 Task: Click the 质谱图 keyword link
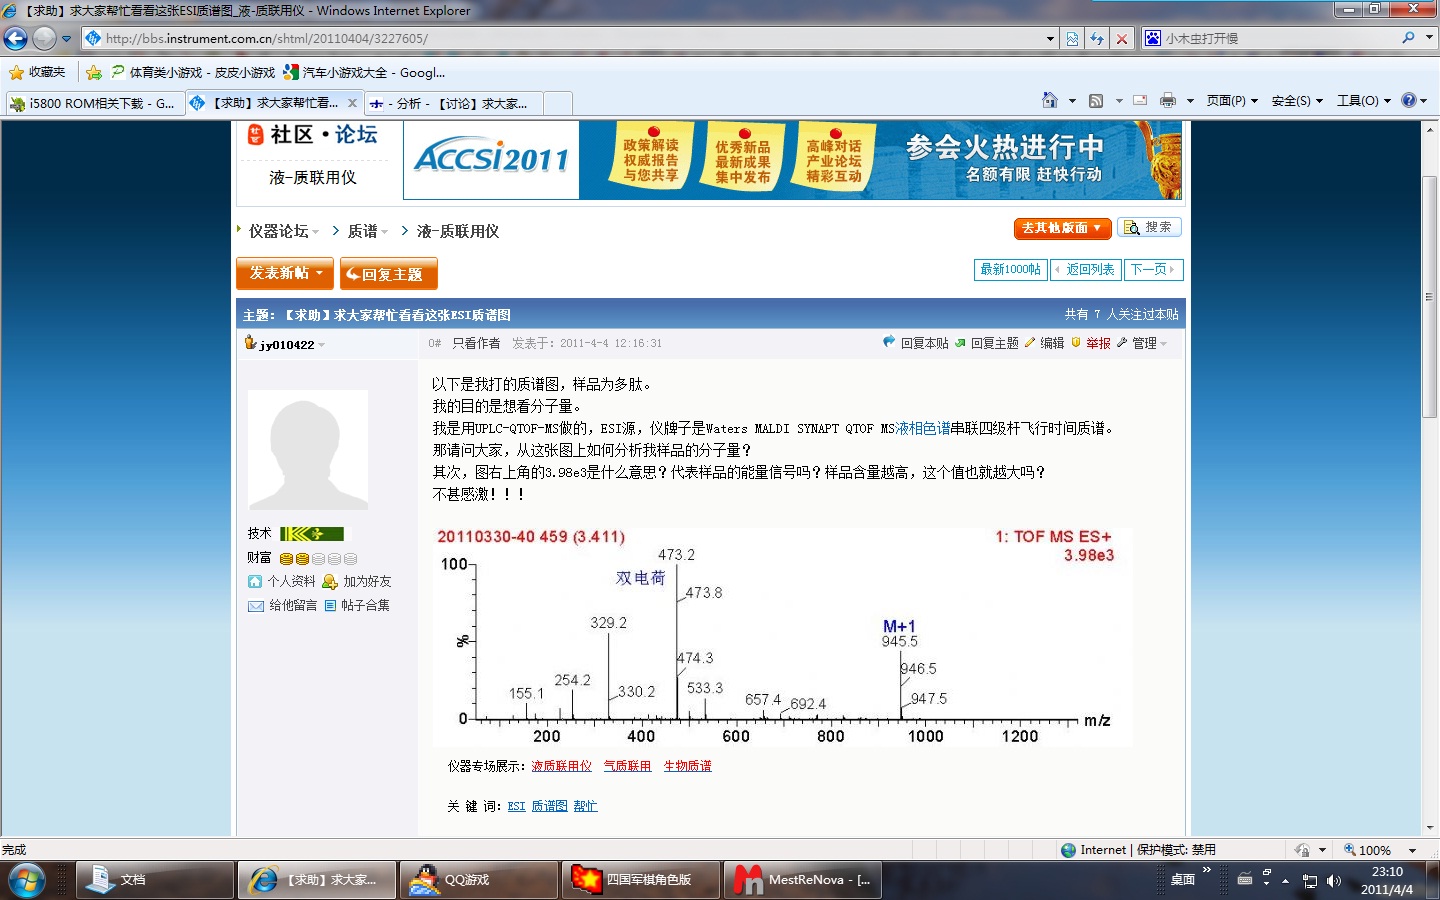[549, 806]
